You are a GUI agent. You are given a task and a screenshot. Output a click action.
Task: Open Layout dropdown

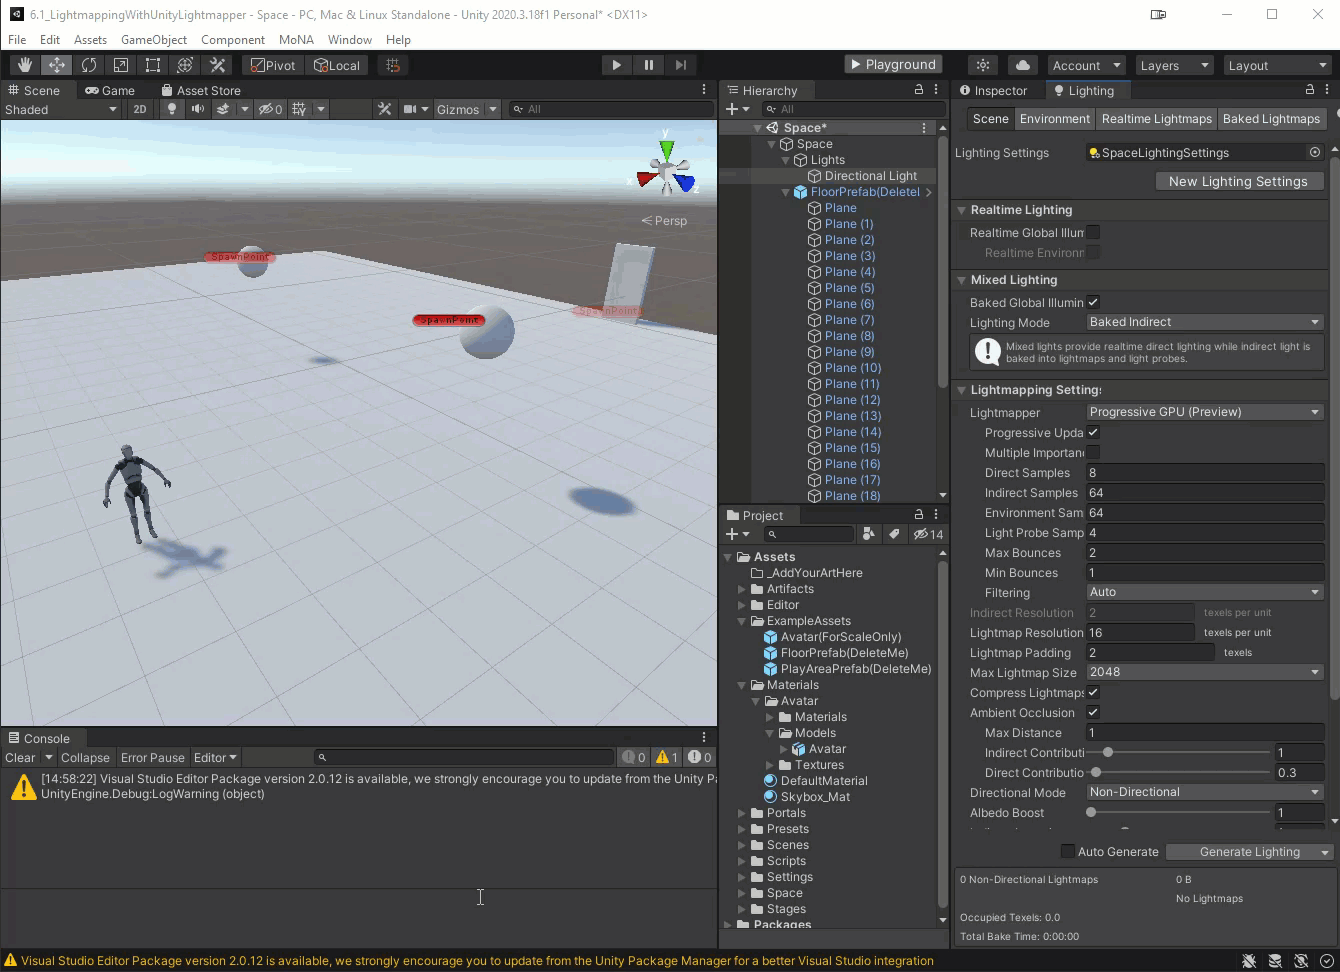(1277, 65)
